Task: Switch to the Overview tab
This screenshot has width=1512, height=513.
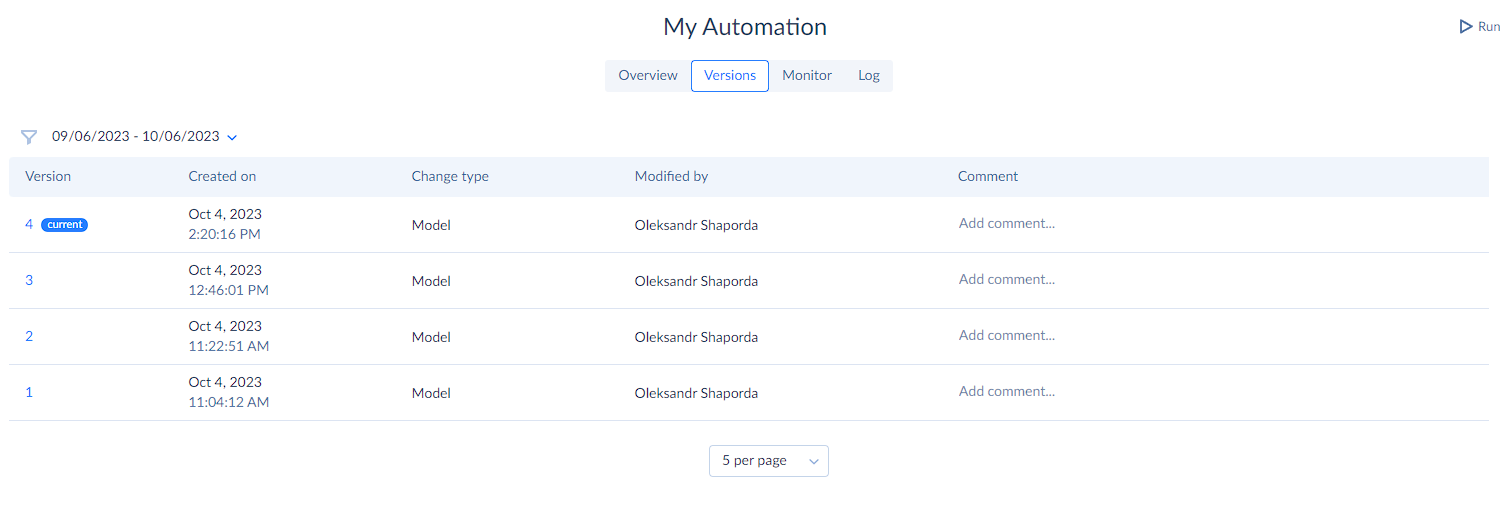Action: [648, 76]
